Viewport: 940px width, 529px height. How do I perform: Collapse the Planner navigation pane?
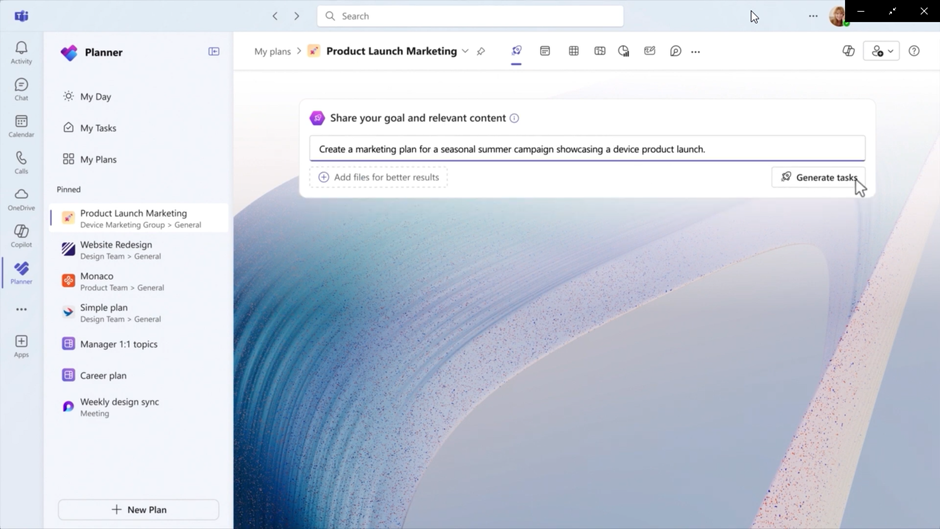tap(213, 52)
